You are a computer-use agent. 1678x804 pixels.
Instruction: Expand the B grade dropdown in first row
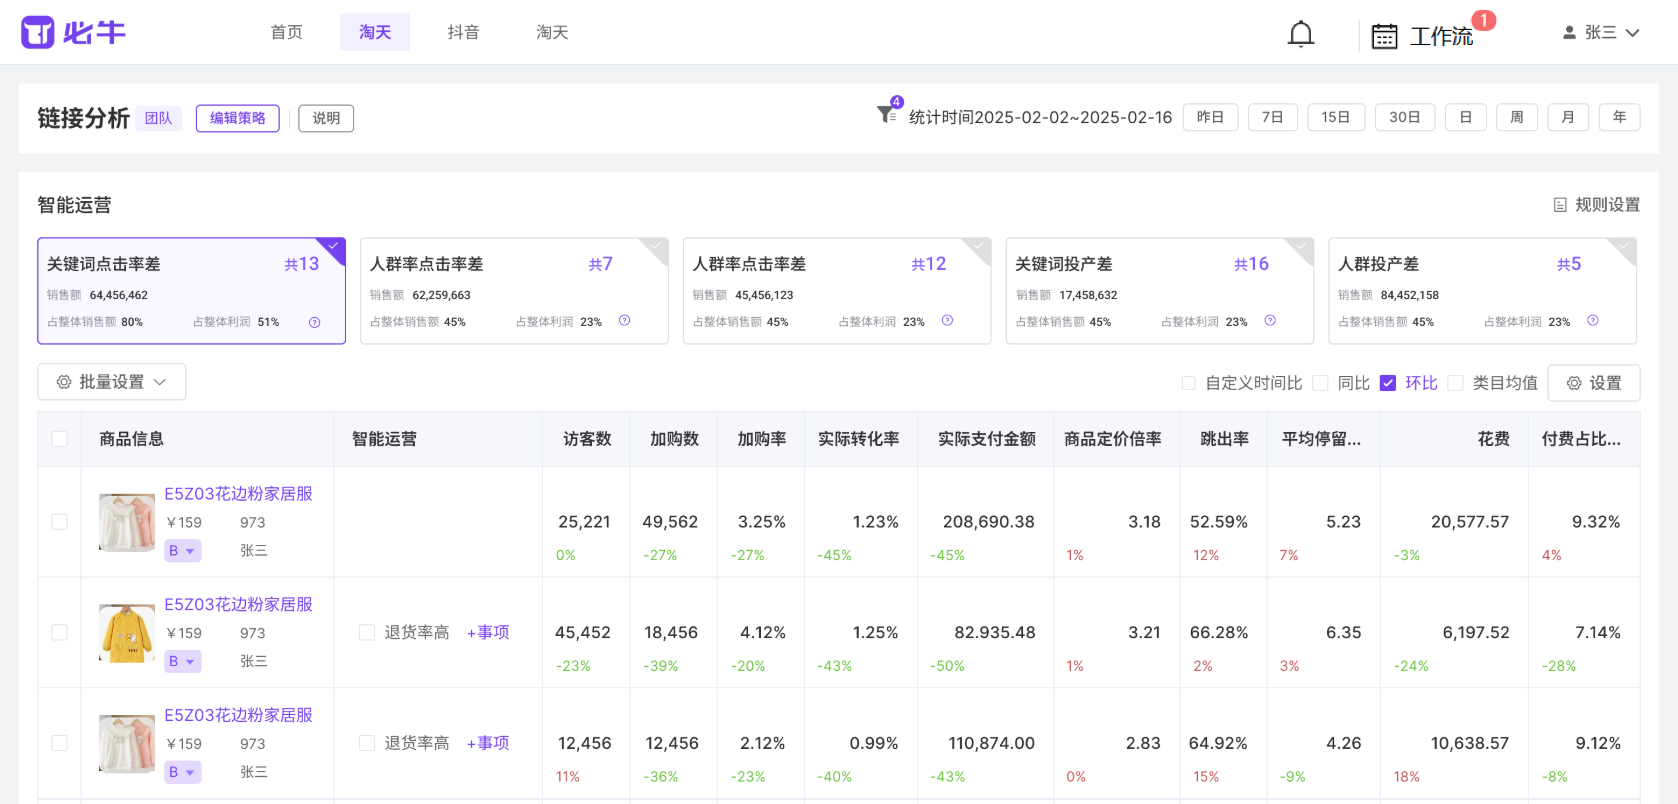tap(183, 551)
